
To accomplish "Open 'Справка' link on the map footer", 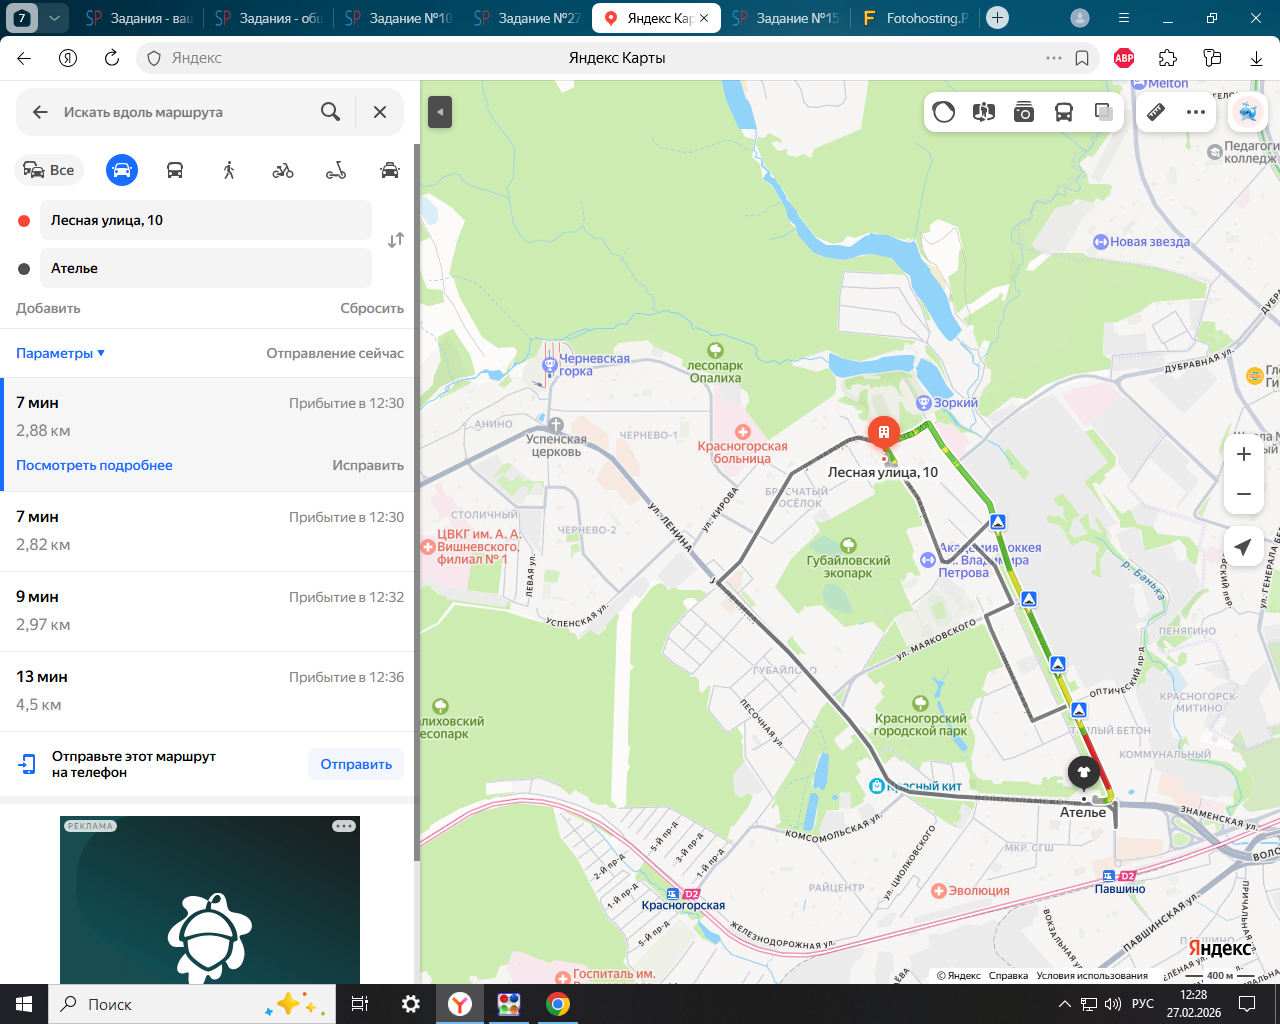I will tap(1008, 976).
